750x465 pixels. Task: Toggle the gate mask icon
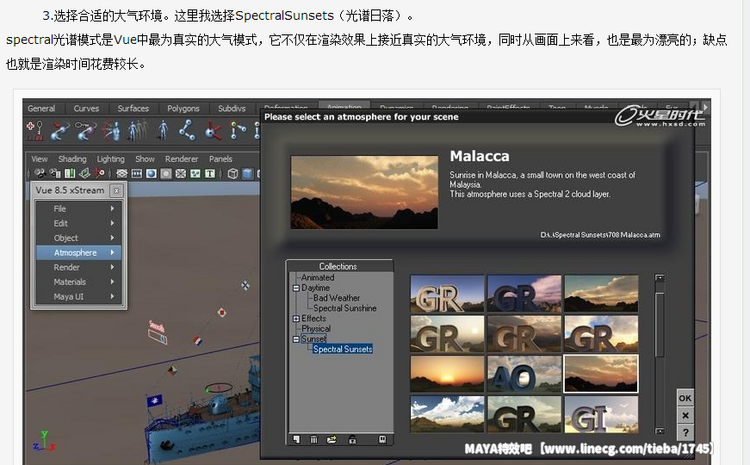point(166,173)
